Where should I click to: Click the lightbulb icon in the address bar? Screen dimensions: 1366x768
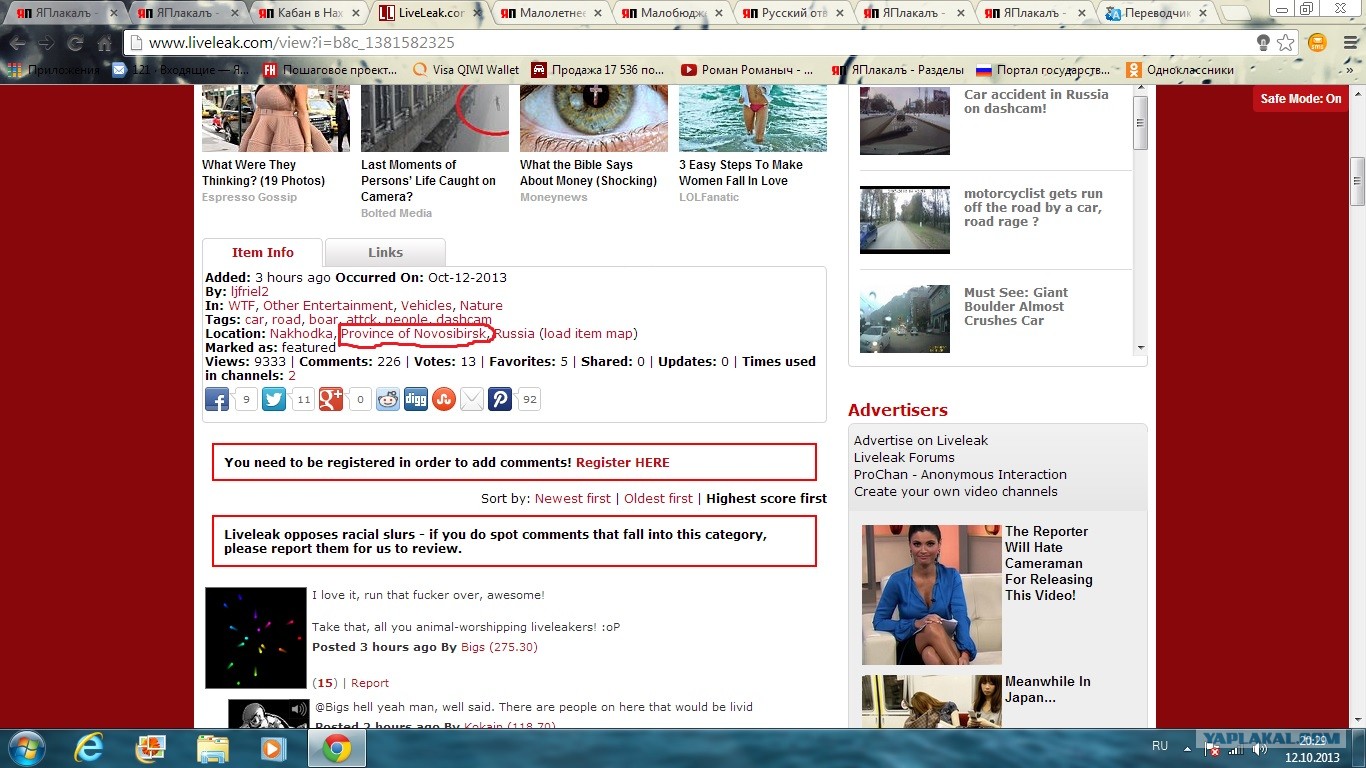1263,43
